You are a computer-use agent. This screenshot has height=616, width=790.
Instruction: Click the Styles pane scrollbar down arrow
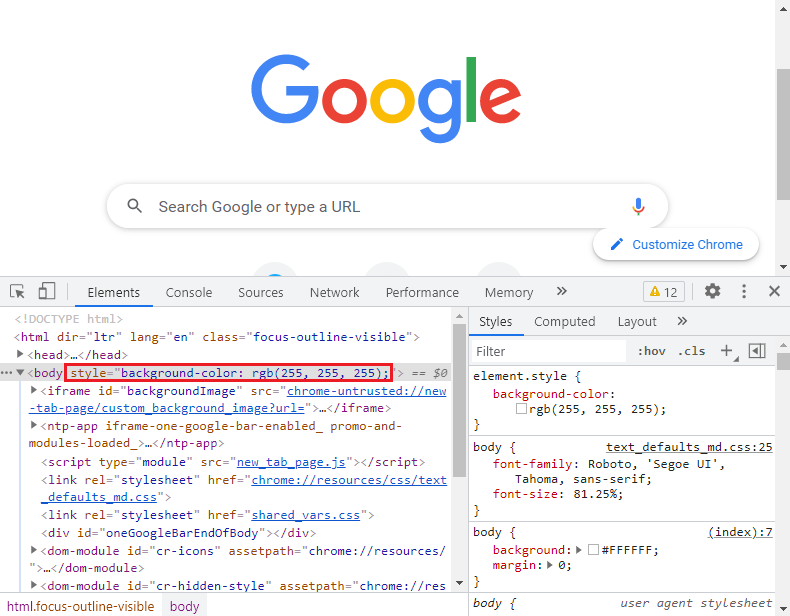[783, 608]
